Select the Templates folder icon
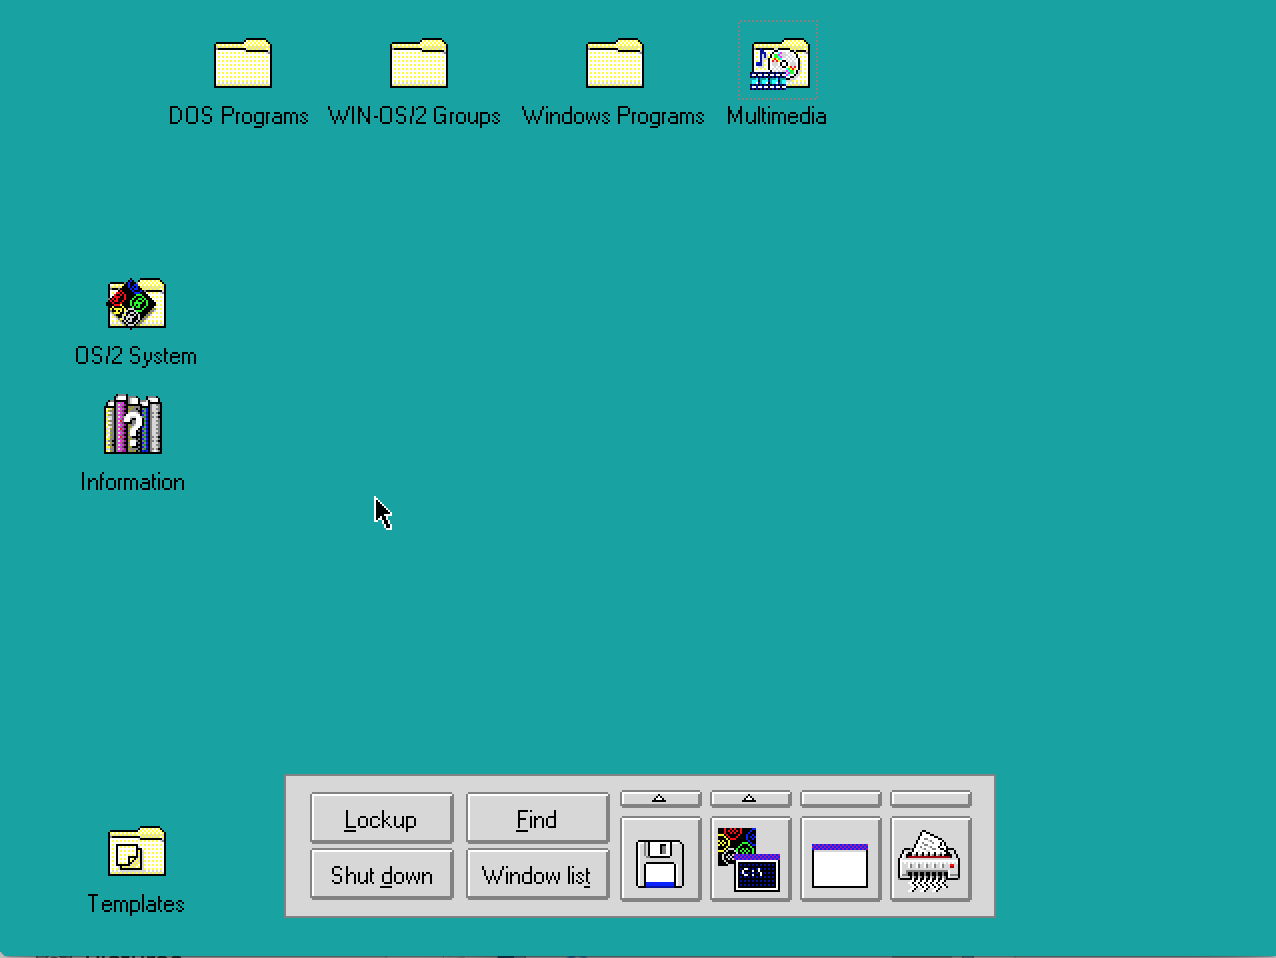The height and width of the screenshot is (958, 1276). pyautogui.click(x=136, y=852)
